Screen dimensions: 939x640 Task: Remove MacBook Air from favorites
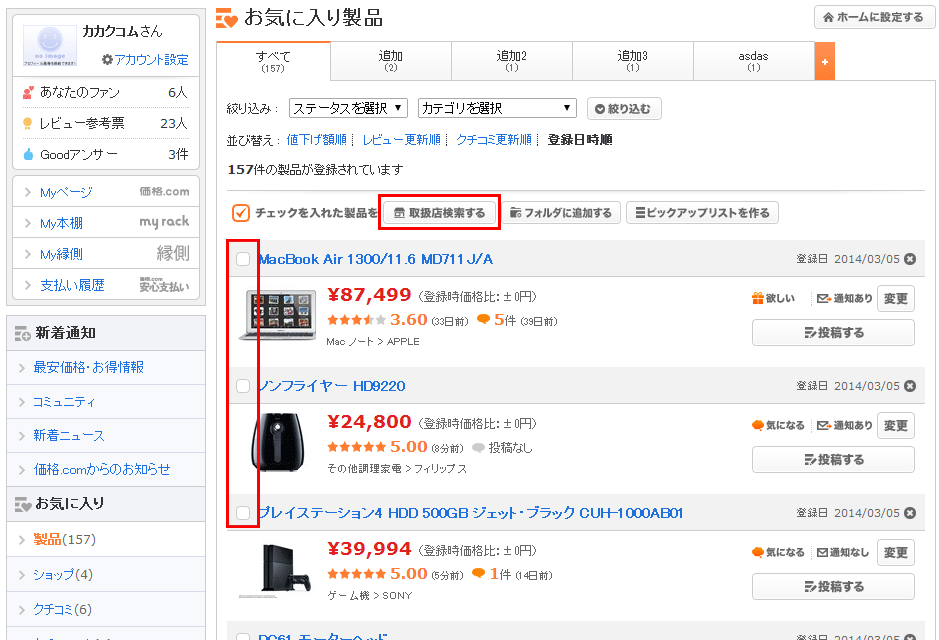click(x=910, y=259)
